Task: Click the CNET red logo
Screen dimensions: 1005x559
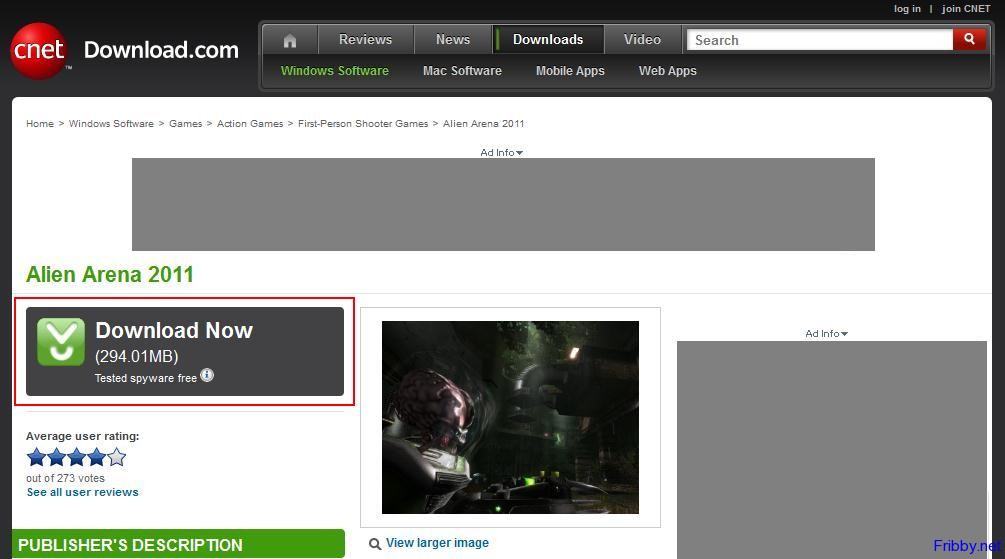Action: click(x=39, y=50)
